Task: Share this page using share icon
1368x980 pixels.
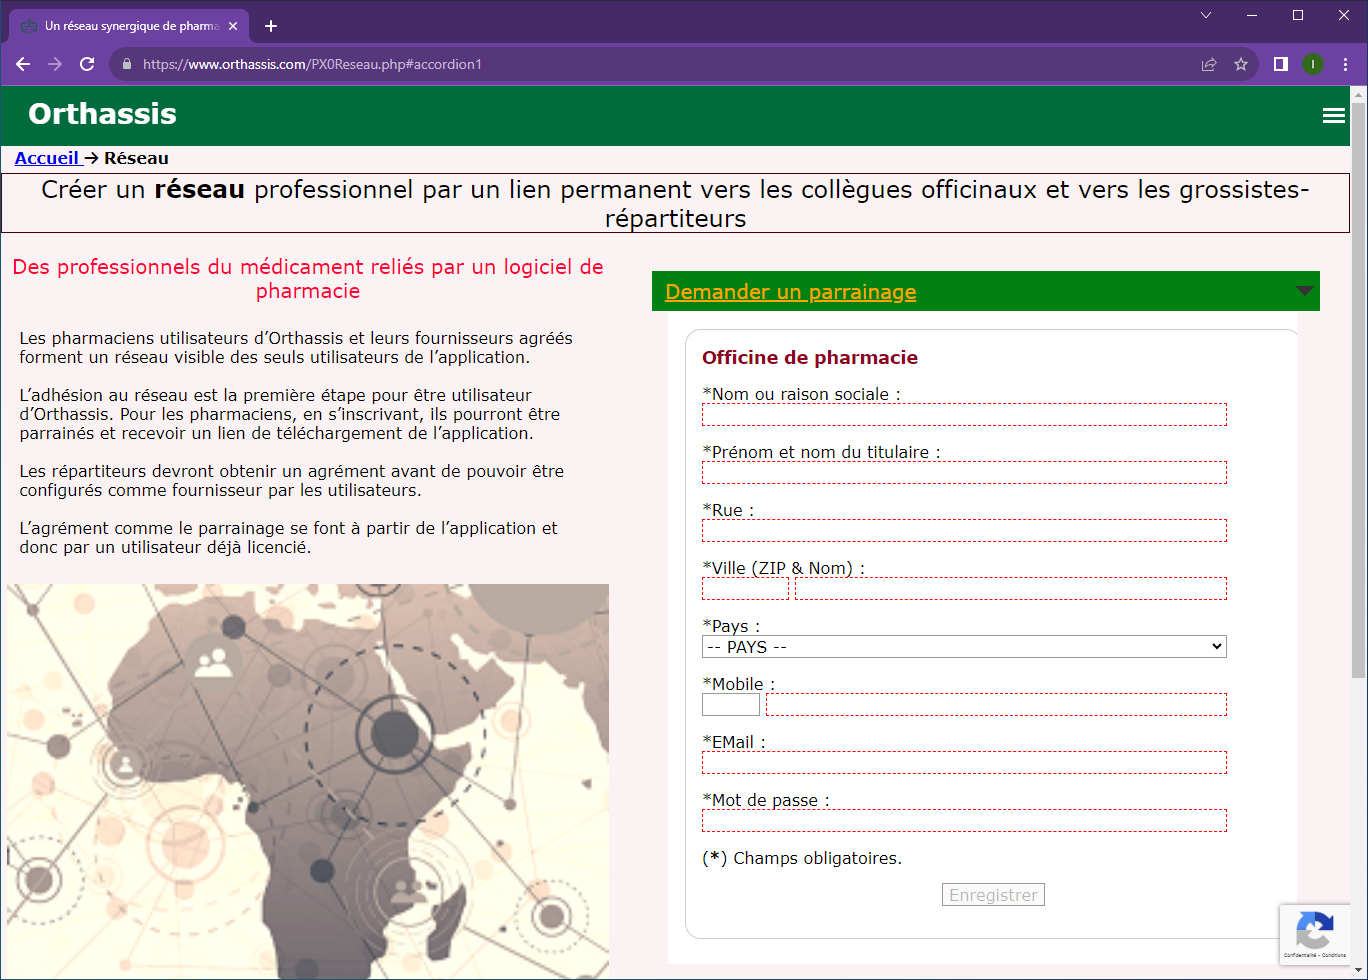Action: pos(1209,64)
